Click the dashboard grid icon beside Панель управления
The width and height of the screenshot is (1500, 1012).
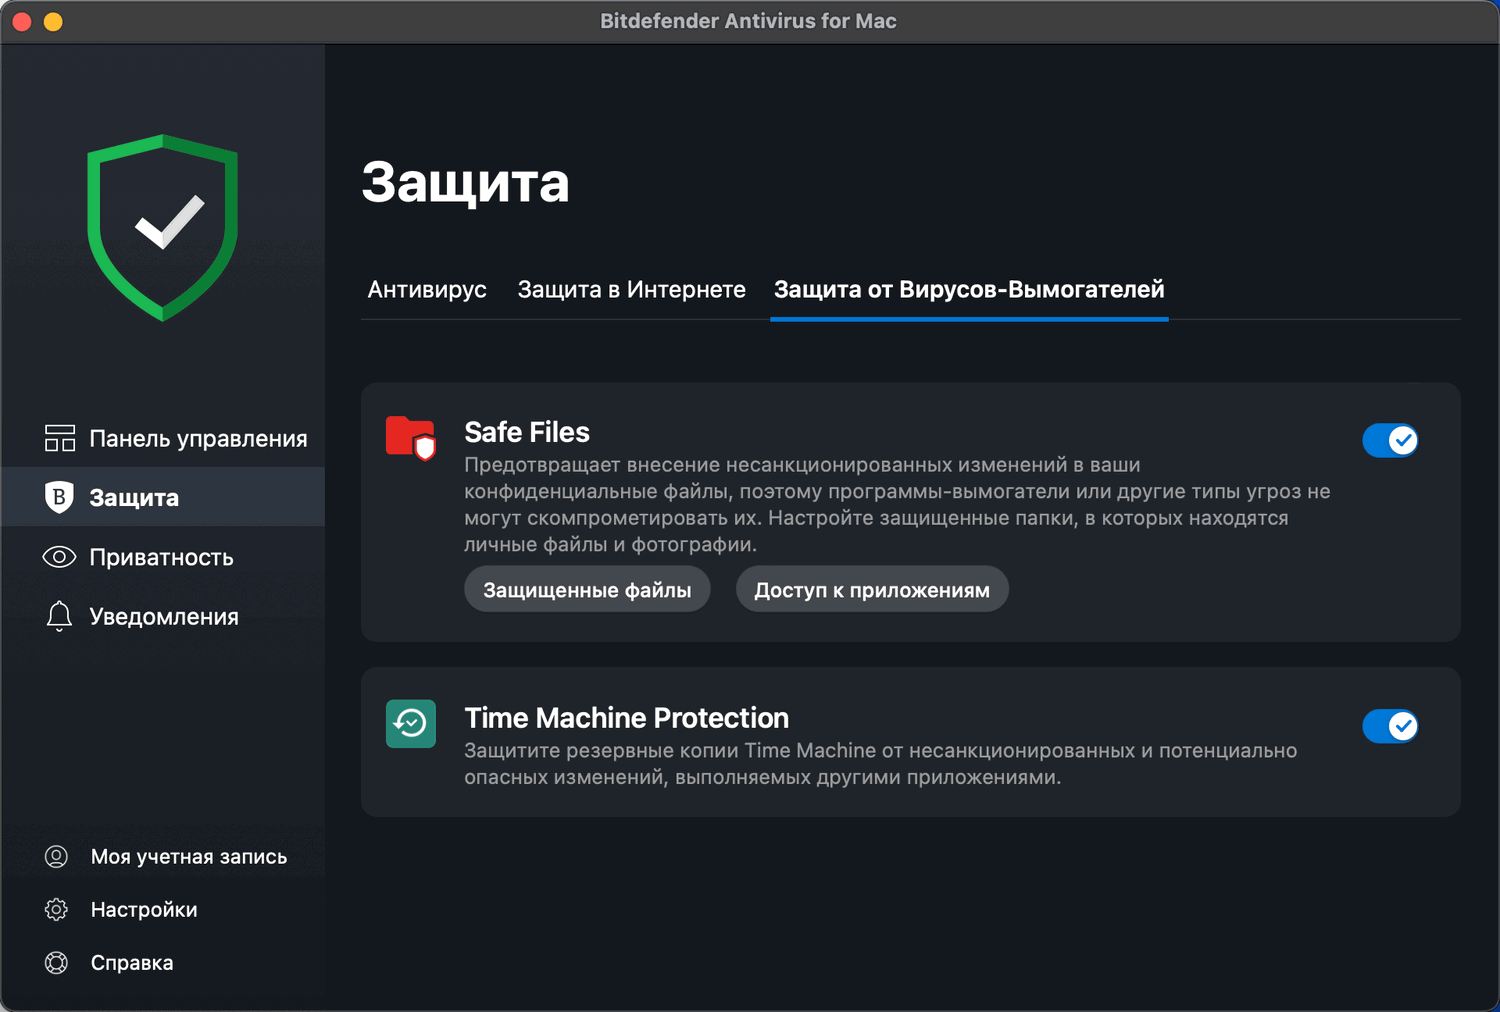[60, 438]
